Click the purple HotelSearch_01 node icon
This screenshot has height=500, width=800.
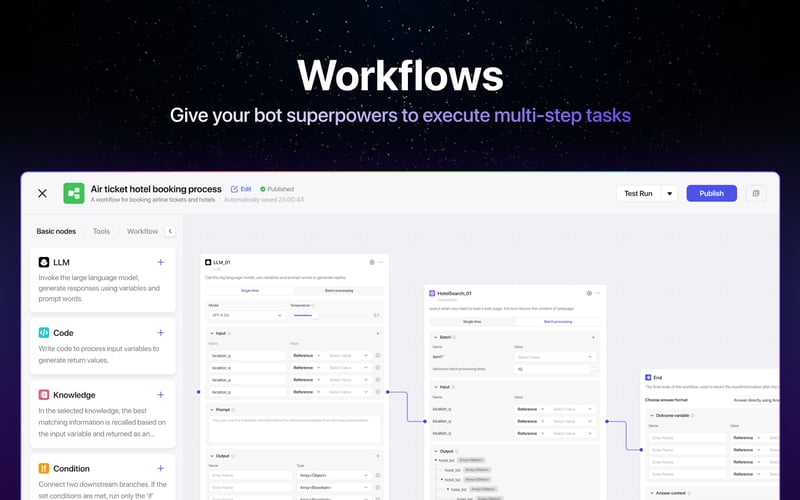[432, 293]
